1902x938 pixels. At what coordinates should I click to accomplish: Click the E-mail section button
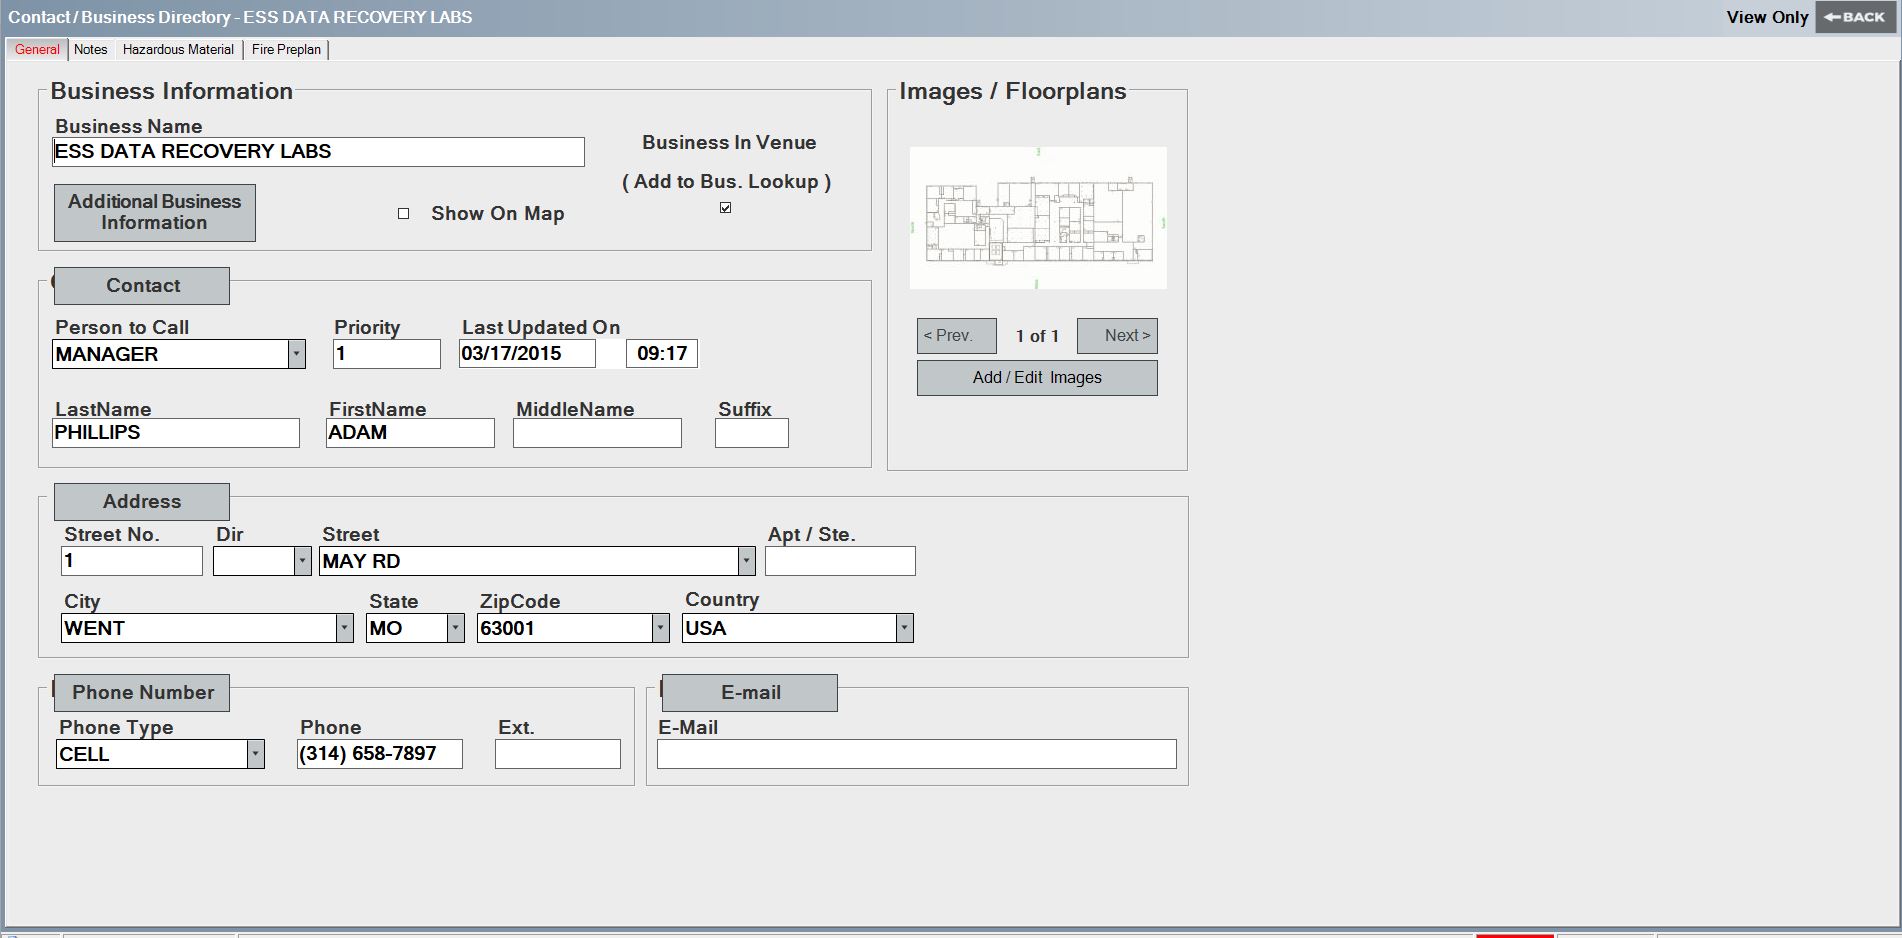(x=750, y=693)
